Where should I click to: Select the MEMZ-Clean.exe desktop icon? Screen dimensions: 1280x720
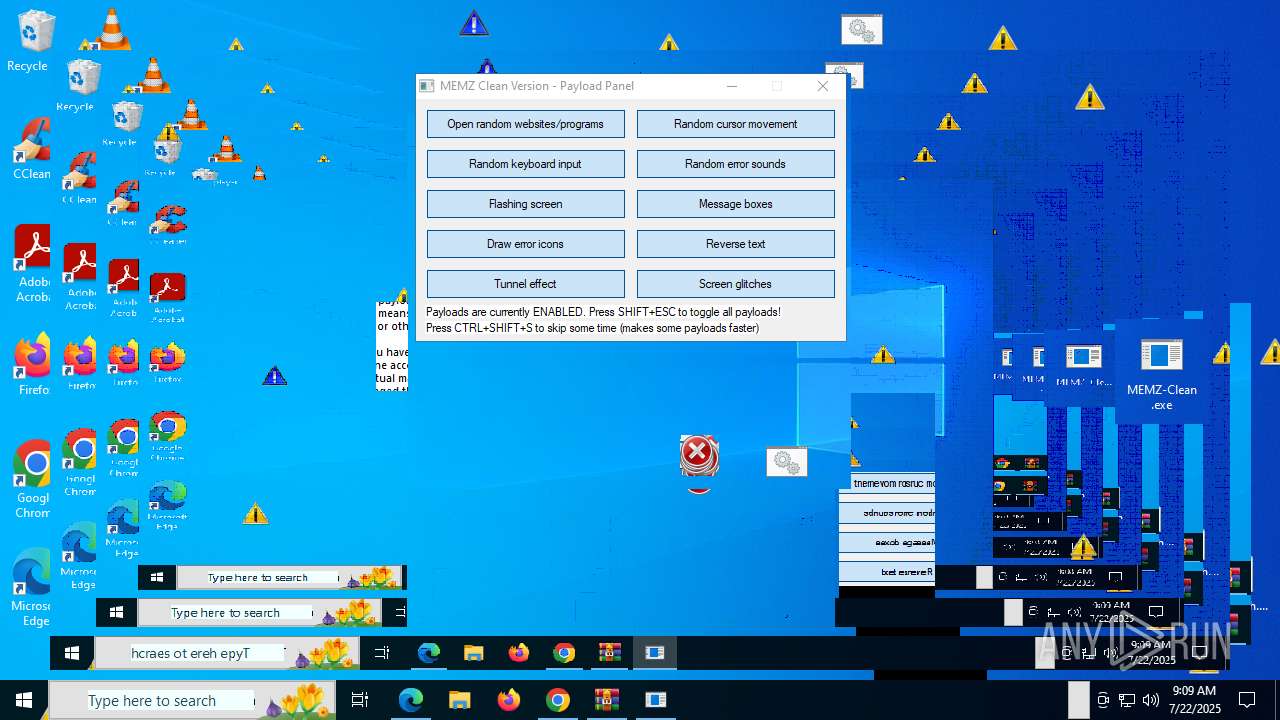(x=1161, y=375)
